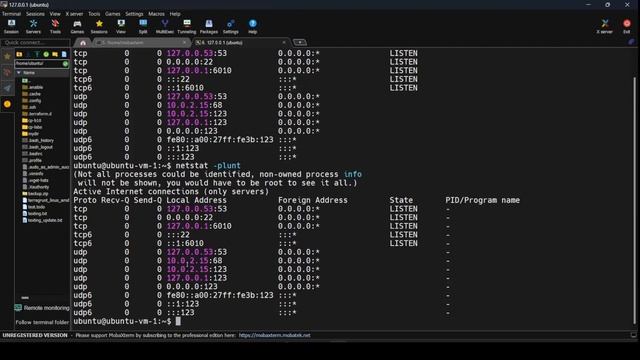Screen dimensions: 640x360
Task: Click the Remote monitoring button
Action: pos(42,308)
